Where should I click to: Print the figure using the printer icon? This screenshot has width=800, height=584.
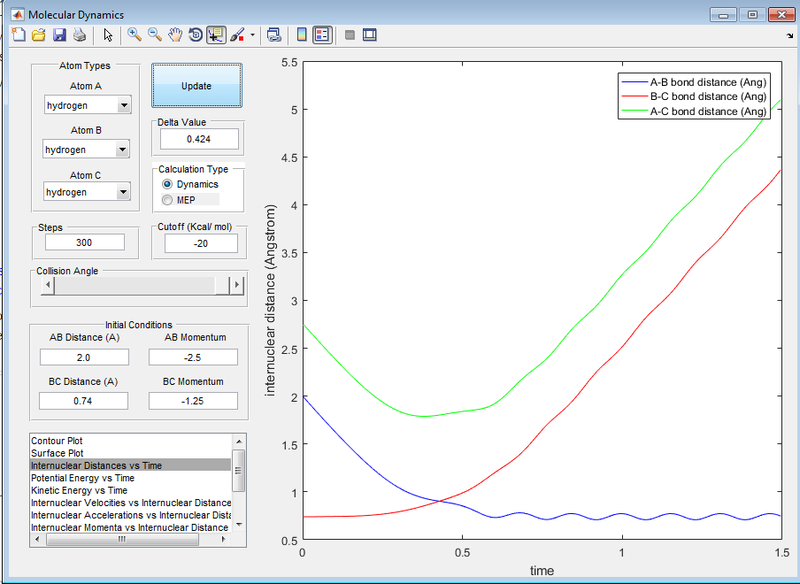(x=79, y=35)
